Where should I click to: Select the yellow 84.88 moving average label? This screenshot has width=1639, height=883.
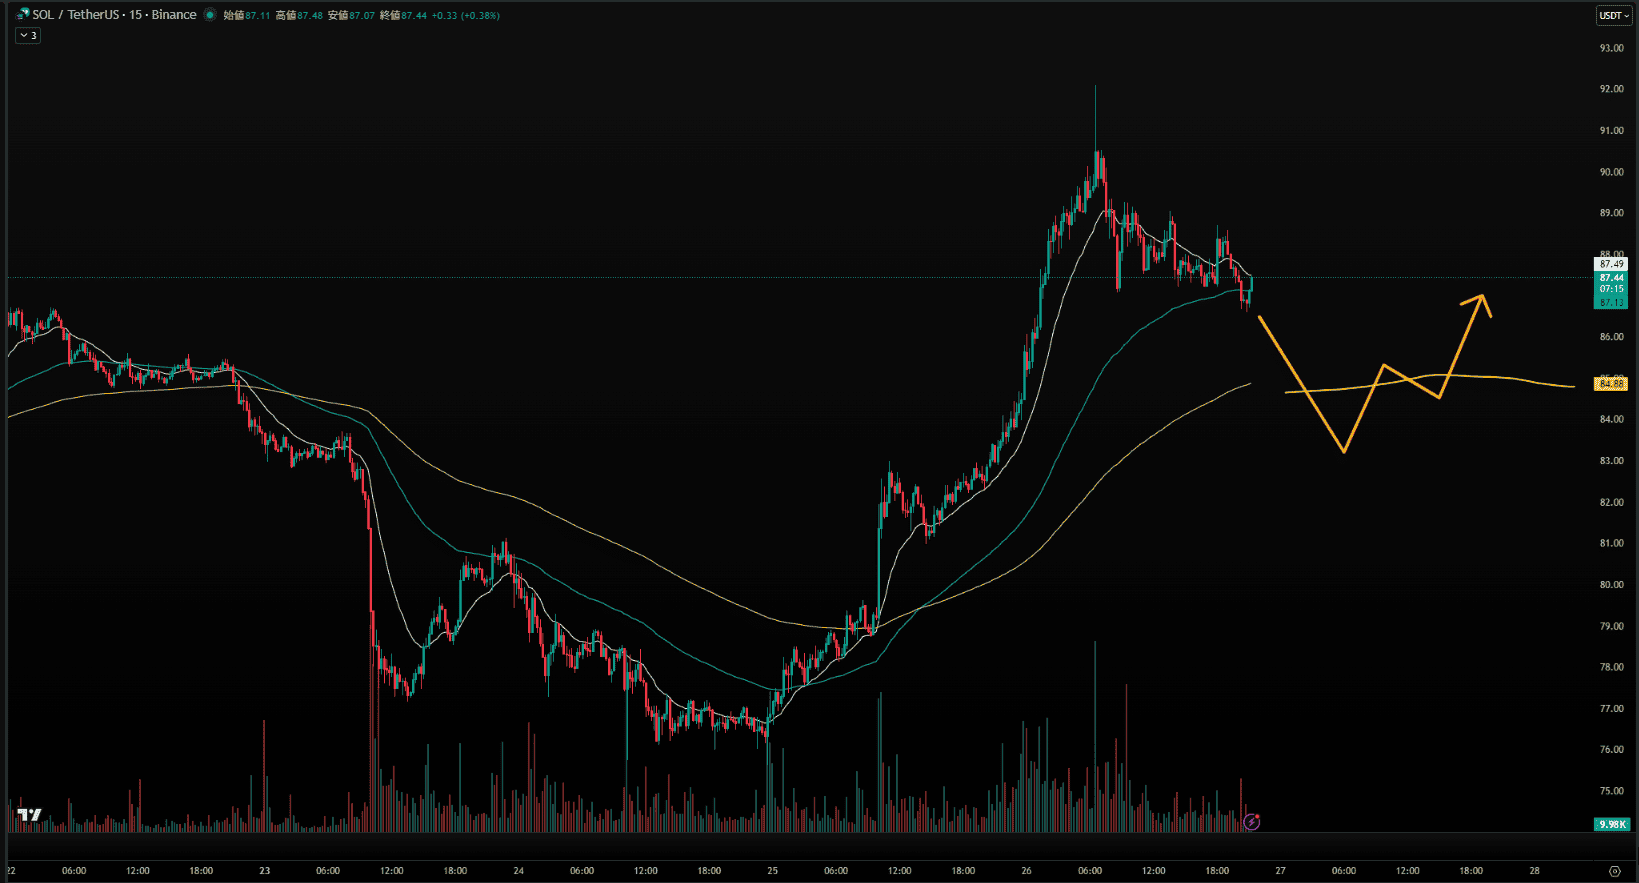point(1611,384)
